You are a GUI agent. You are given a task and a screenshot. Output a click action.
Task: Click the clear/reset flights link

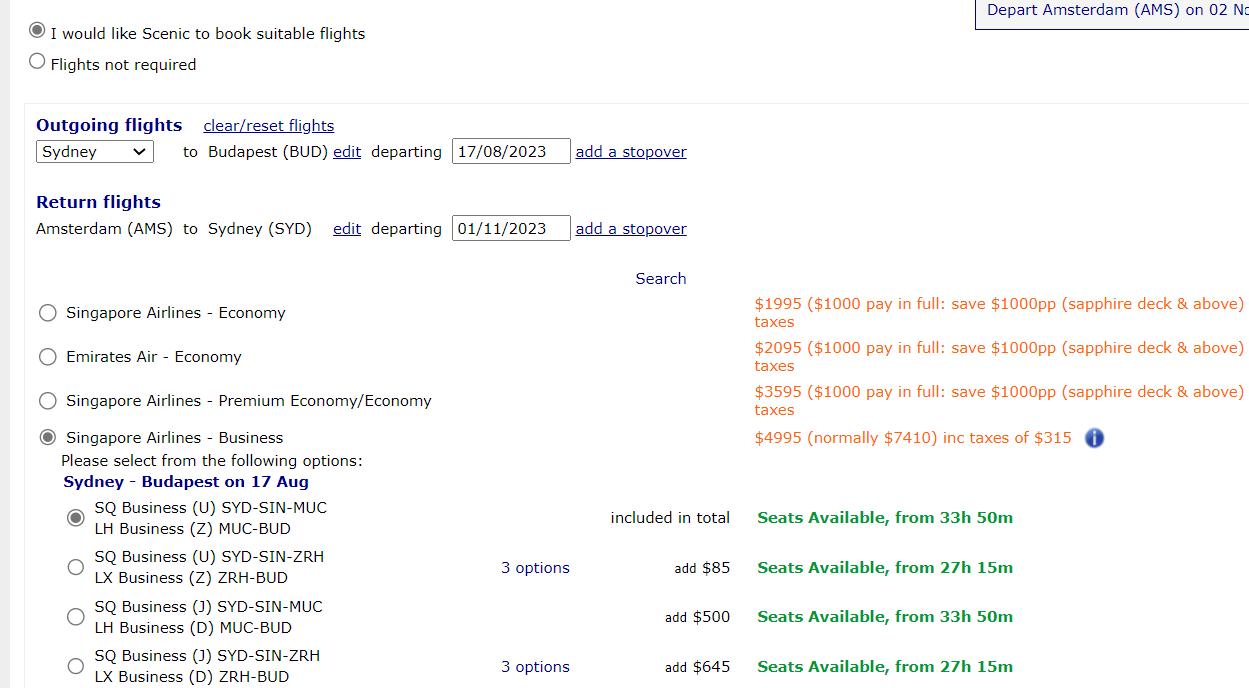(269, 126)
